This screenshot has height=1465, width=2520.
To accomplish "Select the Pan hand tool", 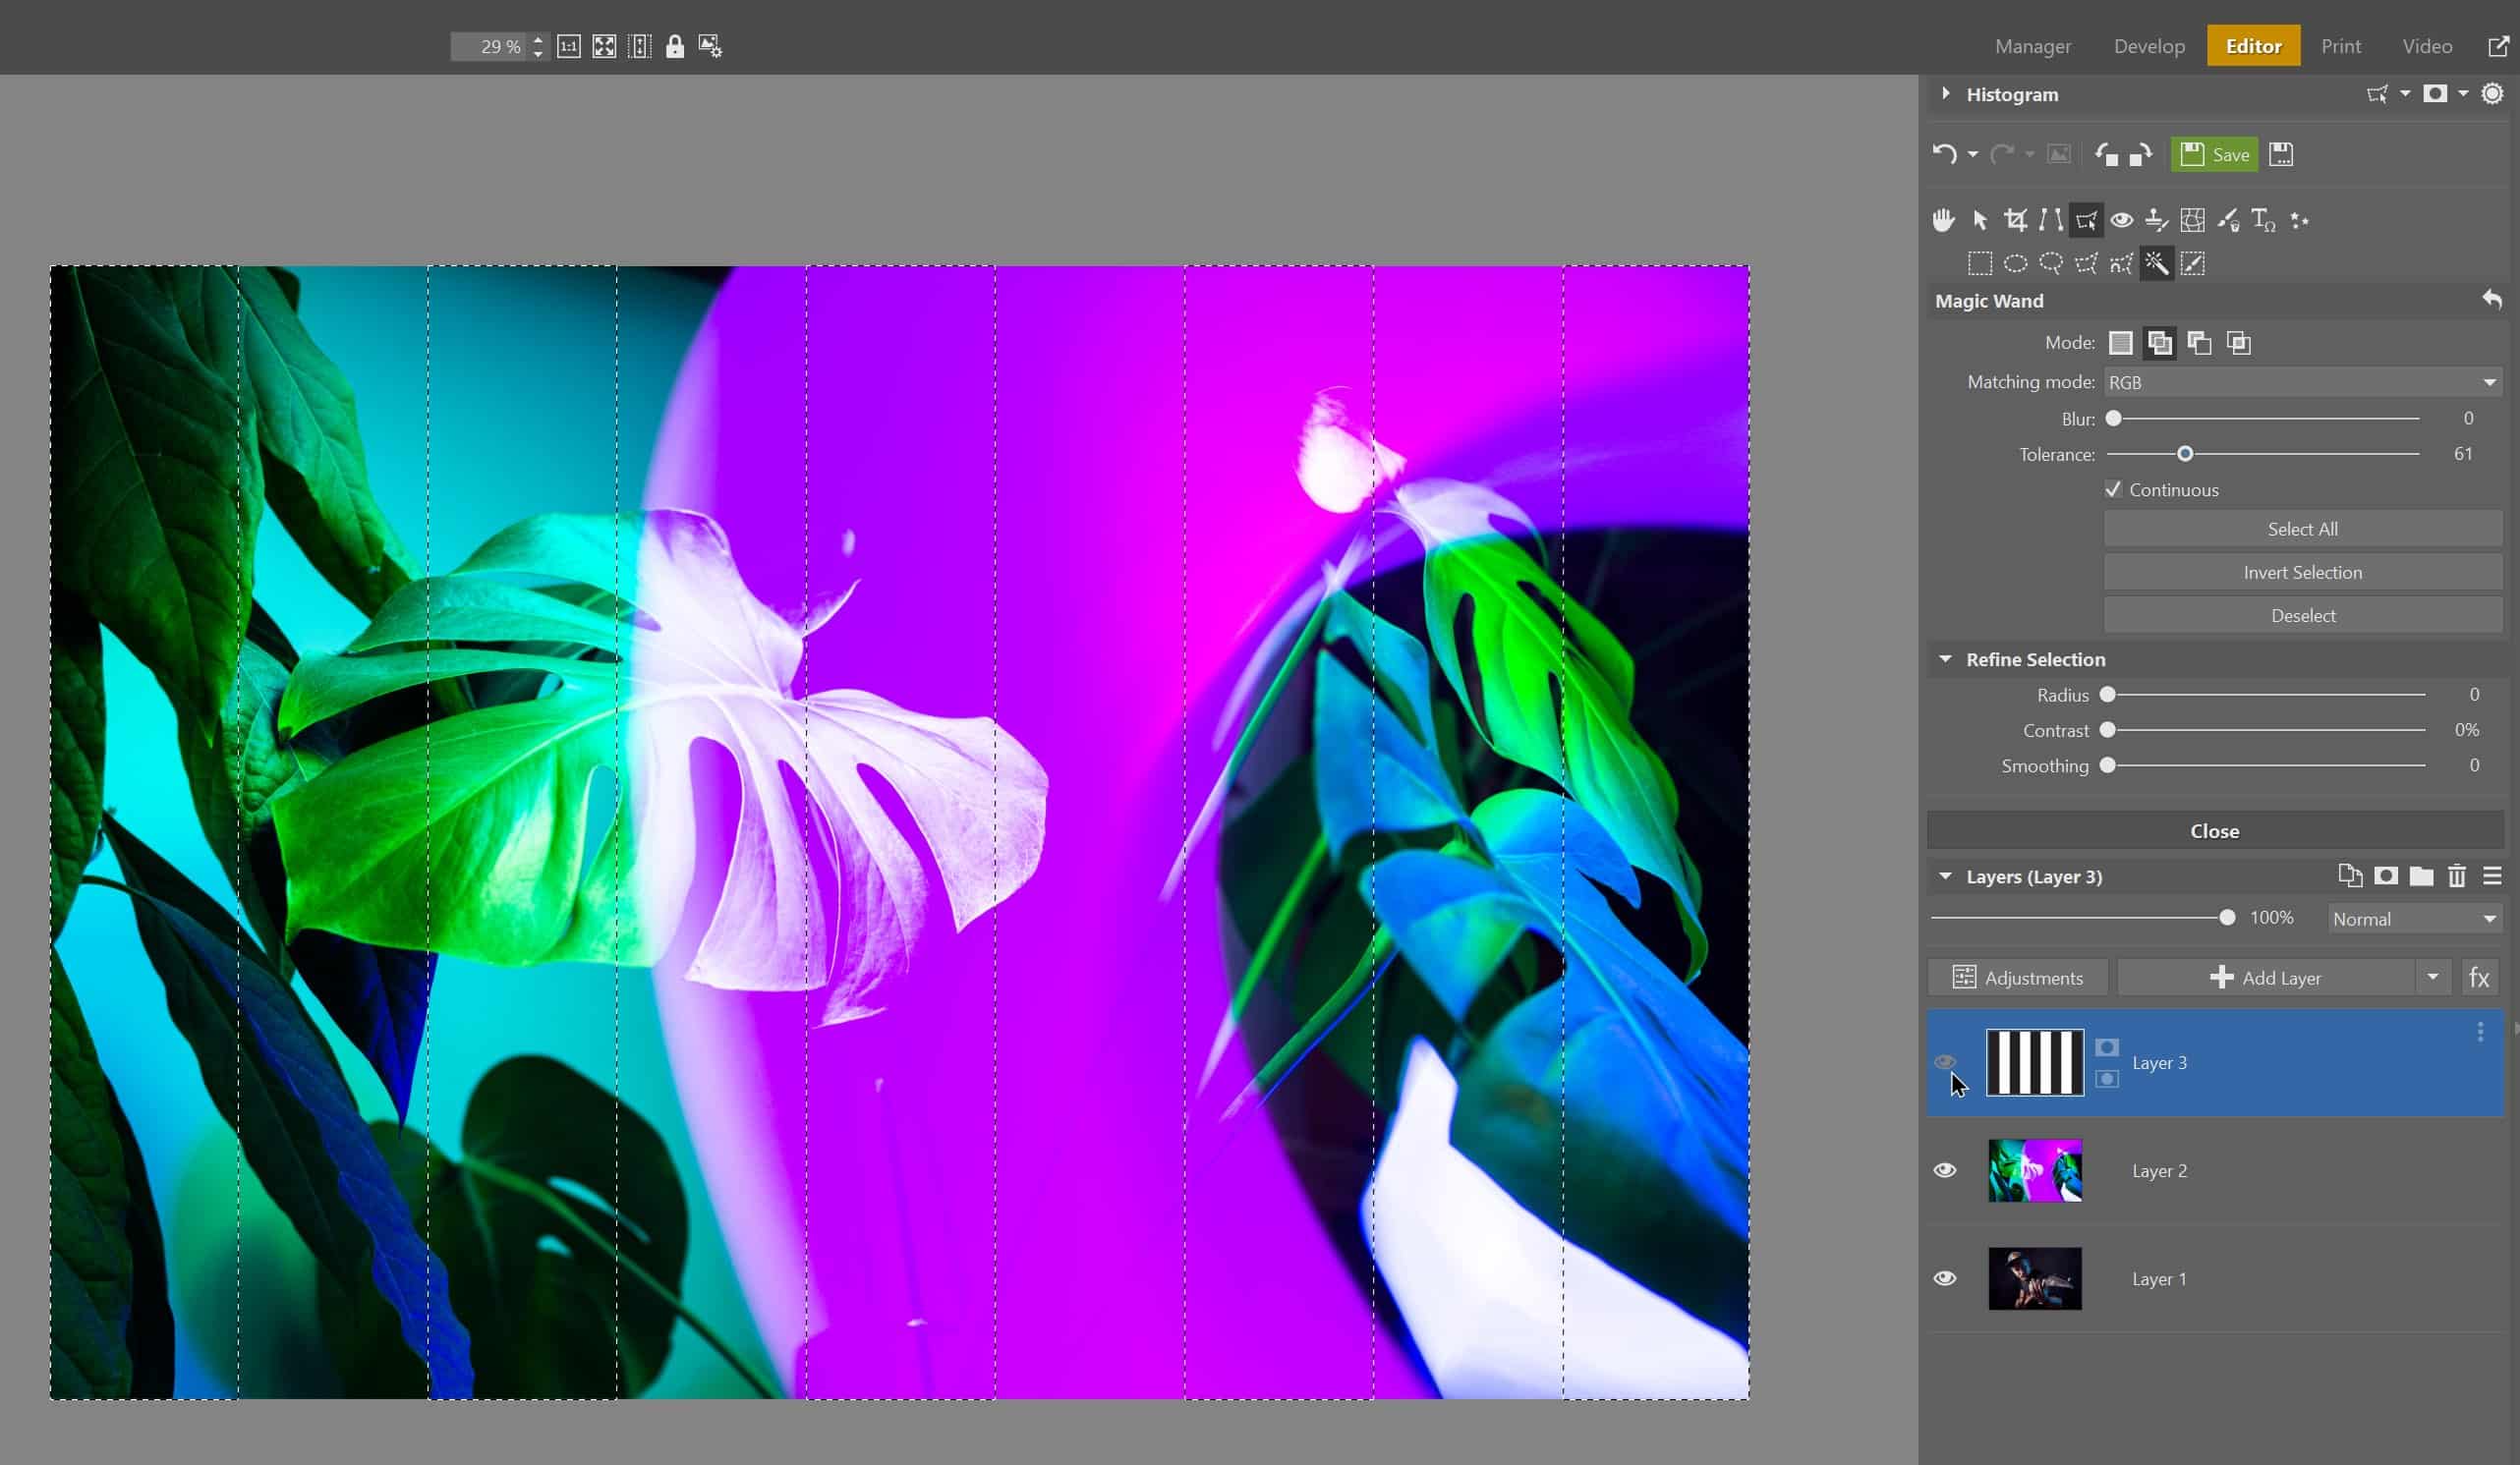I will [x=1943, y=220].
